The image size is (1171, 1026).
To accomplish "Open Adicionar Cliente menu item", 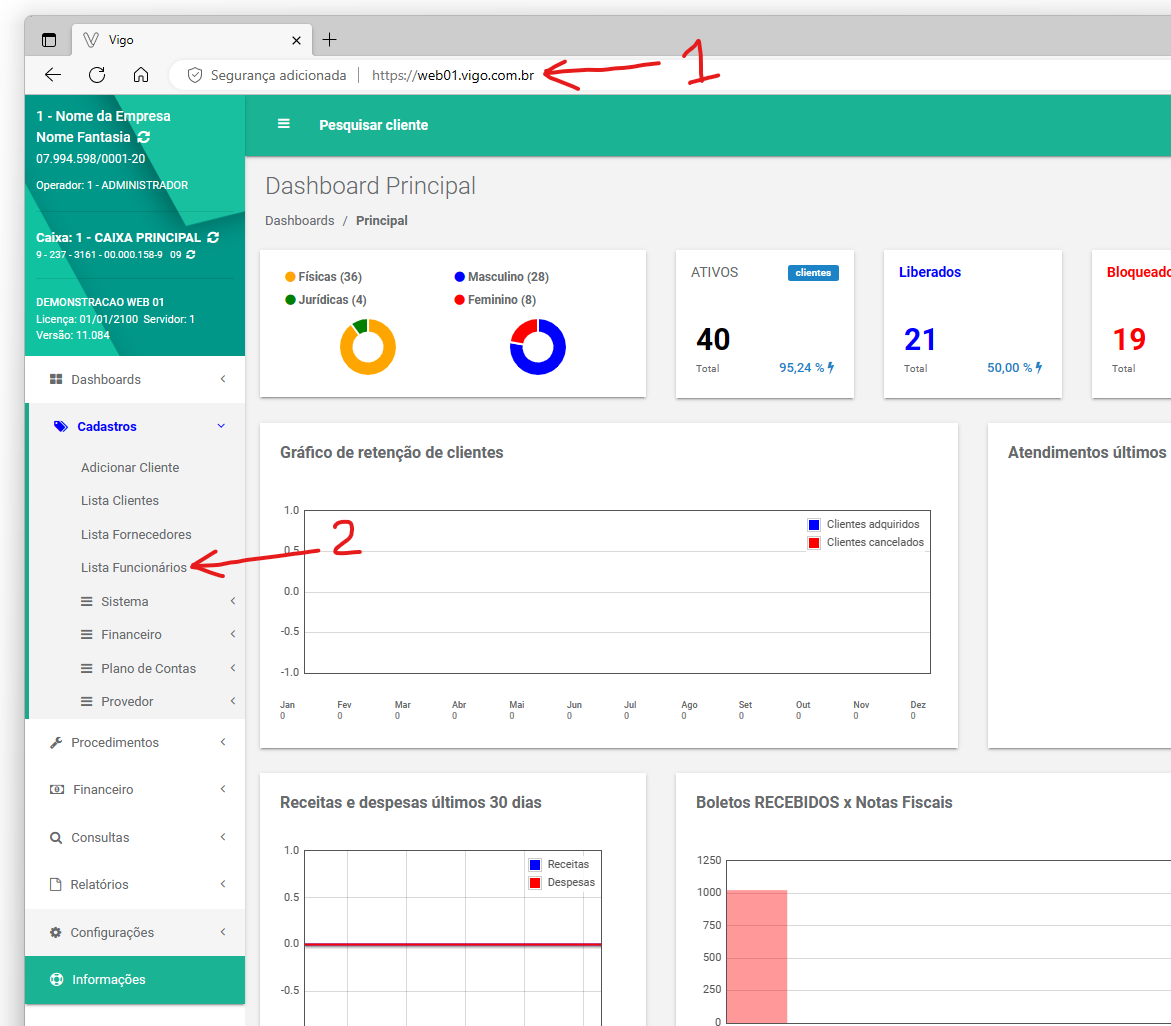I will [x=130, y=467].
